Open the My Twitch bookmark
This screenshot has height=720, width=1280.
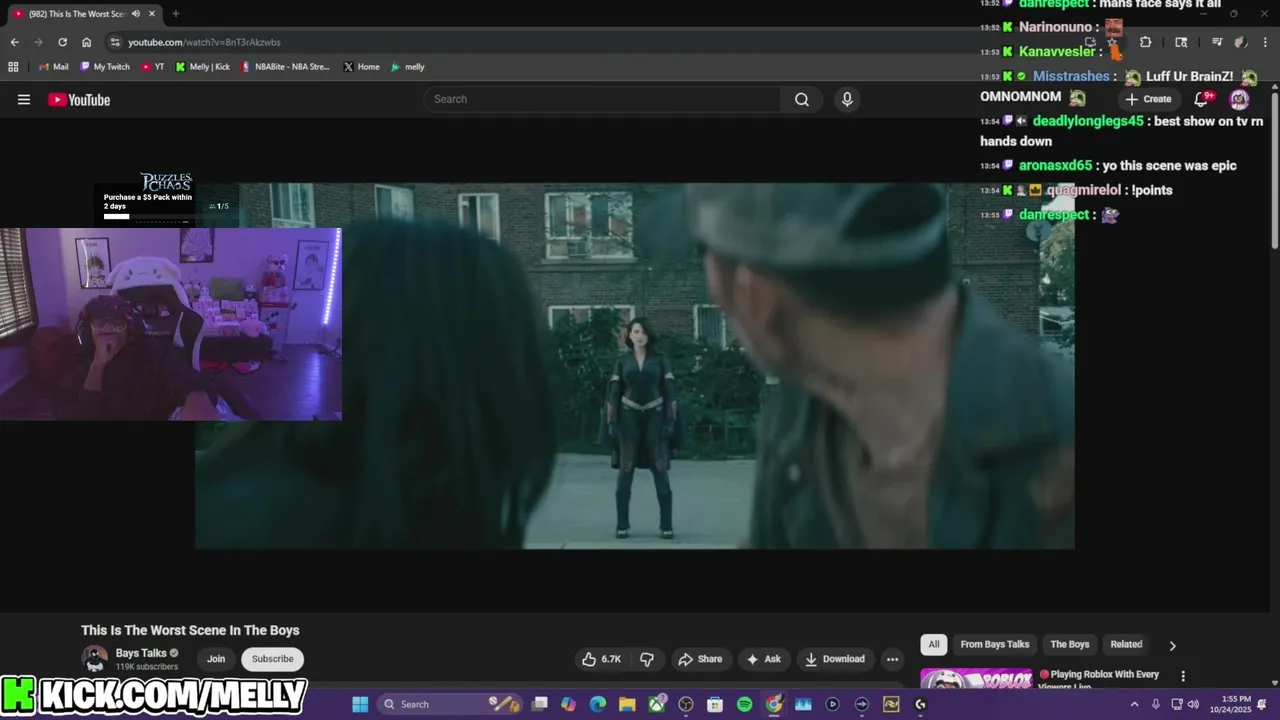pyautogui.click(x=104, y=67)
